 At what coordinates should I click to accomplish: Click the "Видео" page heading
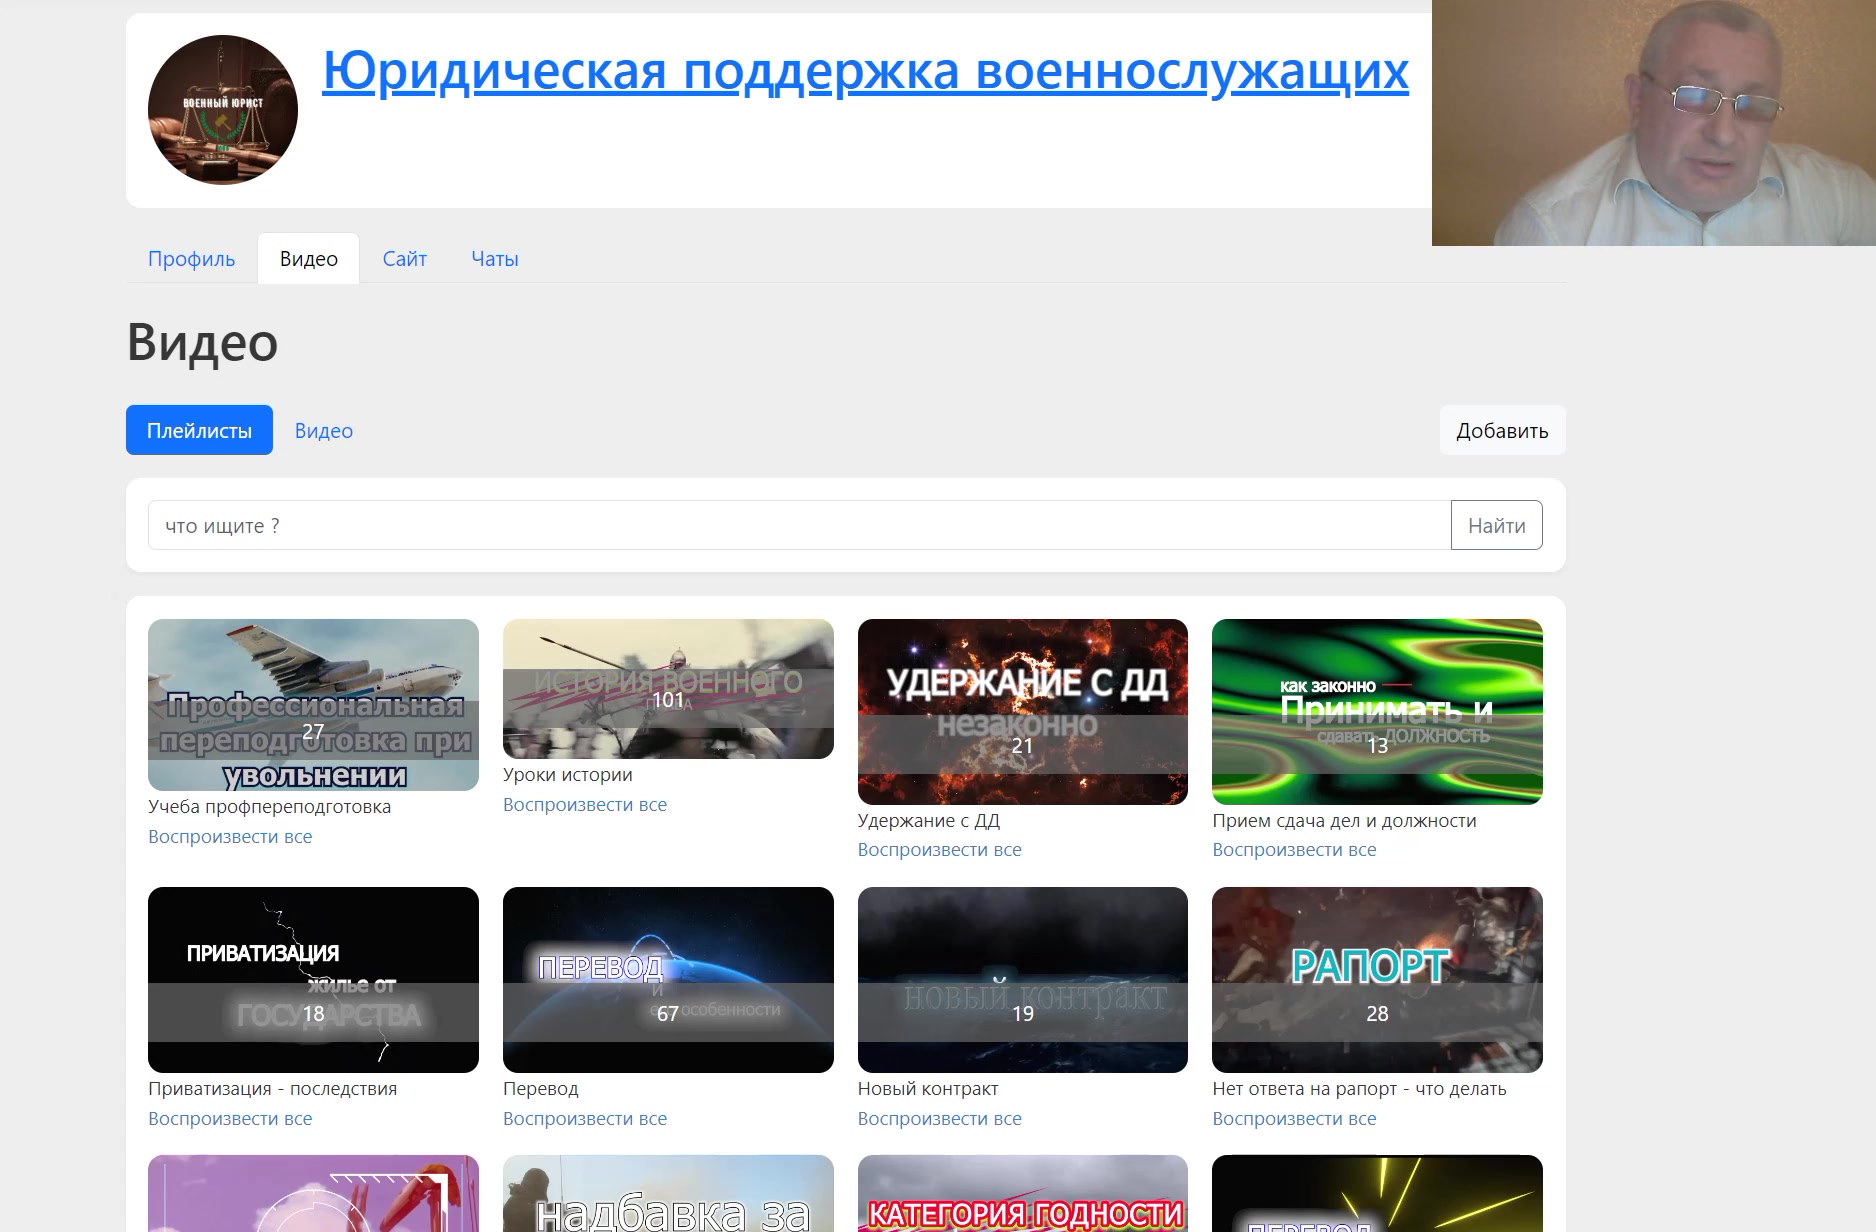point(202,342)
